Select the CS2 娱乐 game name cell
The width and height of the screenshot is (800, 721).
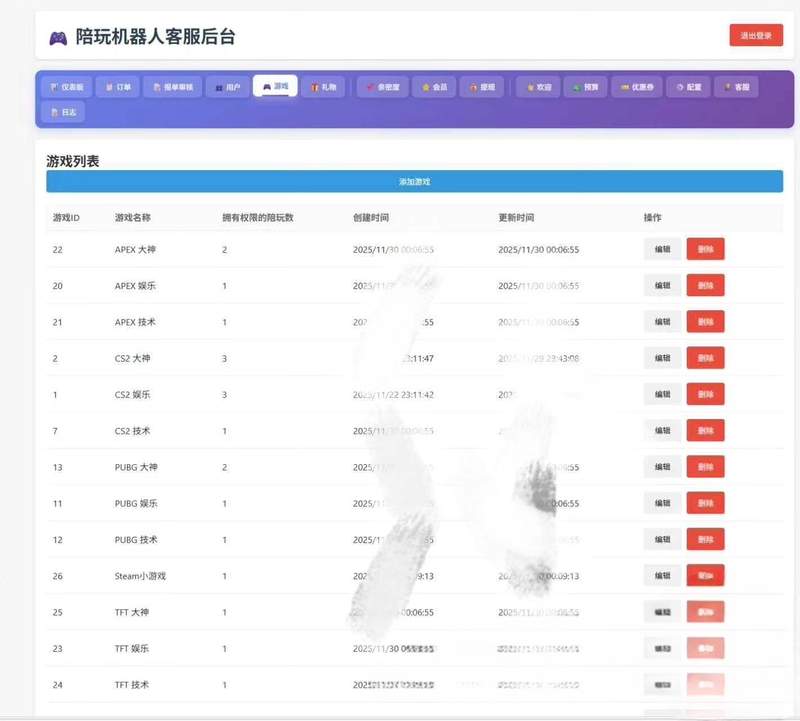tap(132, 394)
